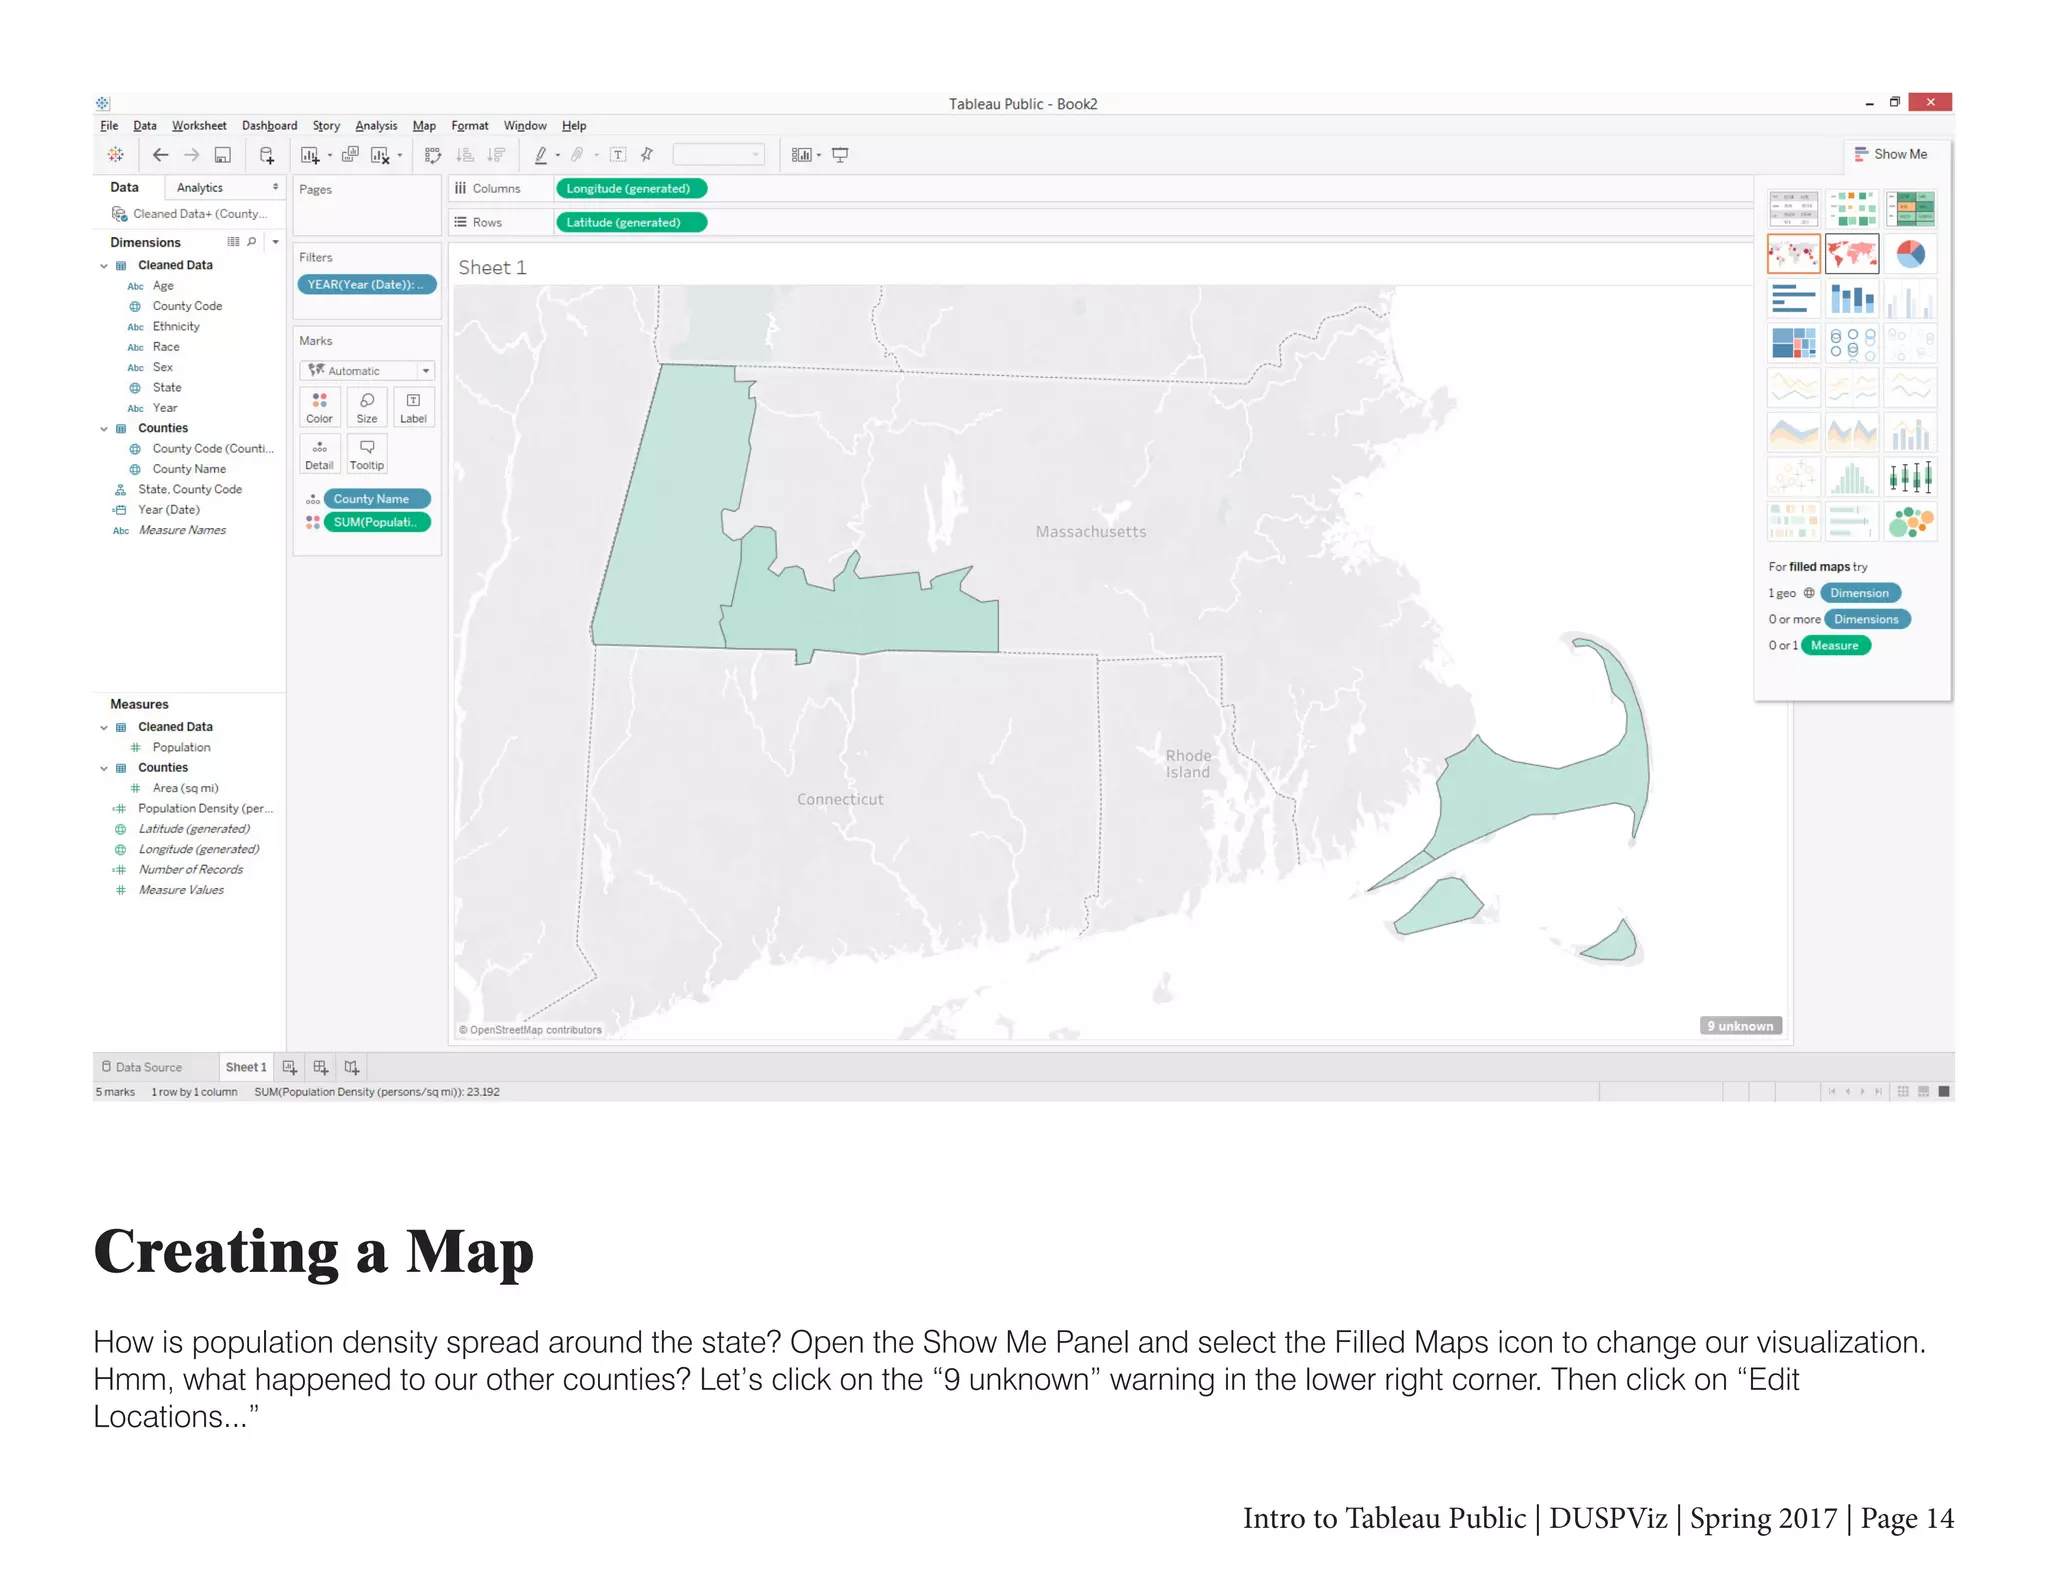Click the Latitude (generated) pill on Rows
The image size is (2048, 1582).
(631, 222)
